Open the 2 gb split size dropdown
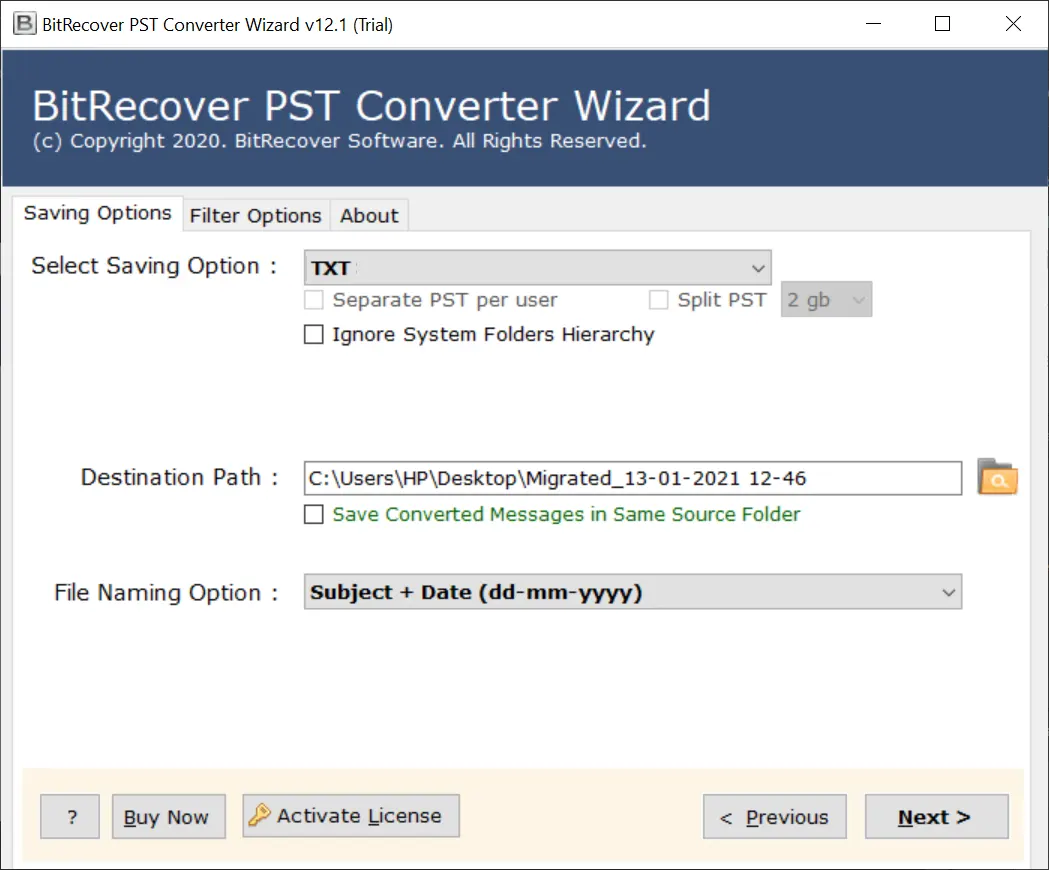The height and width of the screenshot is (870, 1049). pos(826,300)
